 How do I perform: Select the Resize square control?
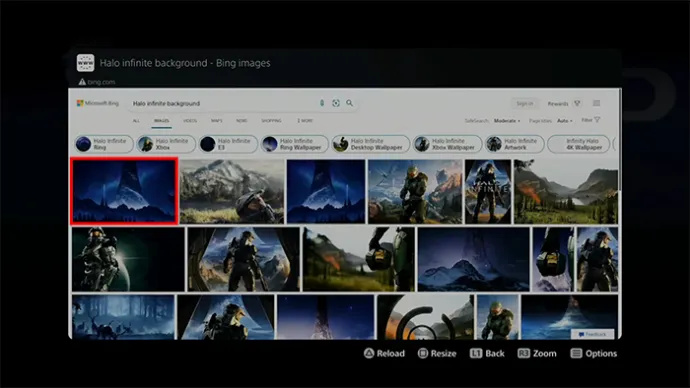pyautogui.click(x=437, y=353)
